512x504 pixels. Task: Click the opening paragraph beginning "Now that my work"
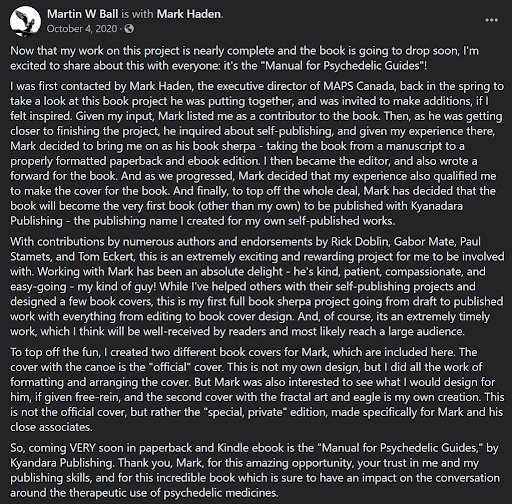(x=244, y=58)
